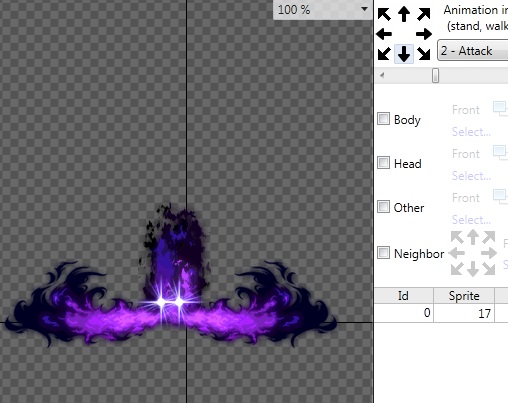
Task: Click the Id column header
Action: coord(404,296)
